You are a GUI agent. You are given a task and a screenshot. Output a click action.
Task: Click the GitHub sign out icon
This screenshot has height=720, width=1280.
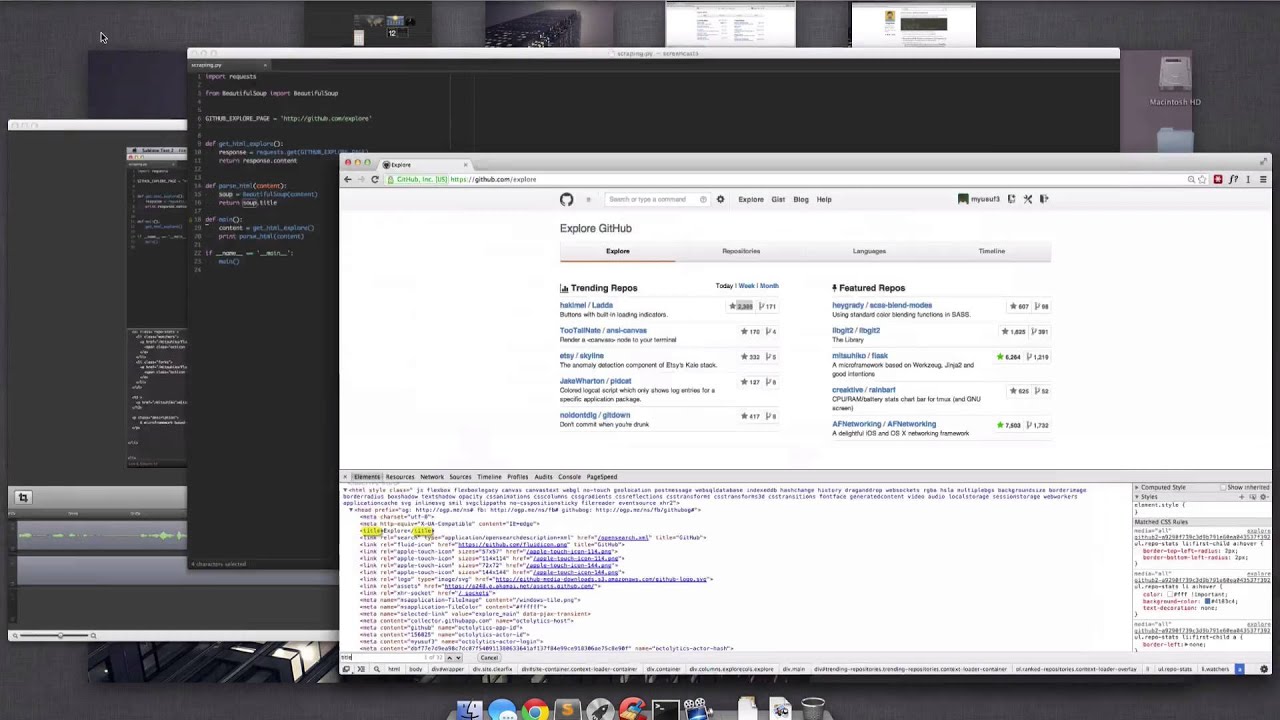click(x=1044, y=199)
